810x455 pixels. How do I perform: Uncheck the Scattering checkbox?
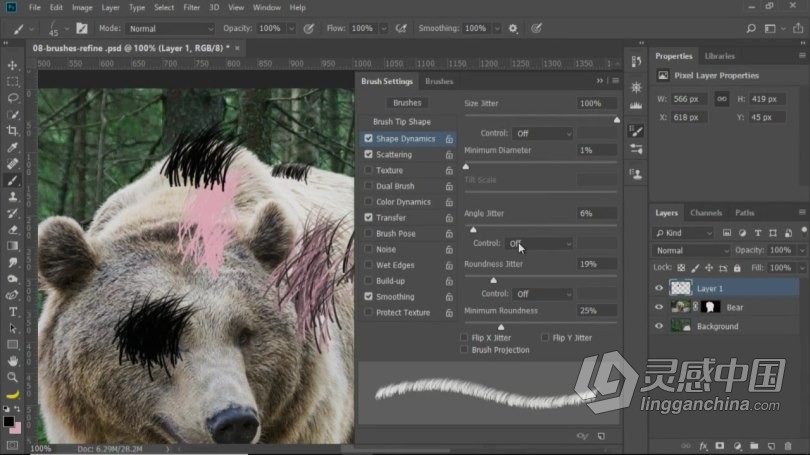coord(368,154)
